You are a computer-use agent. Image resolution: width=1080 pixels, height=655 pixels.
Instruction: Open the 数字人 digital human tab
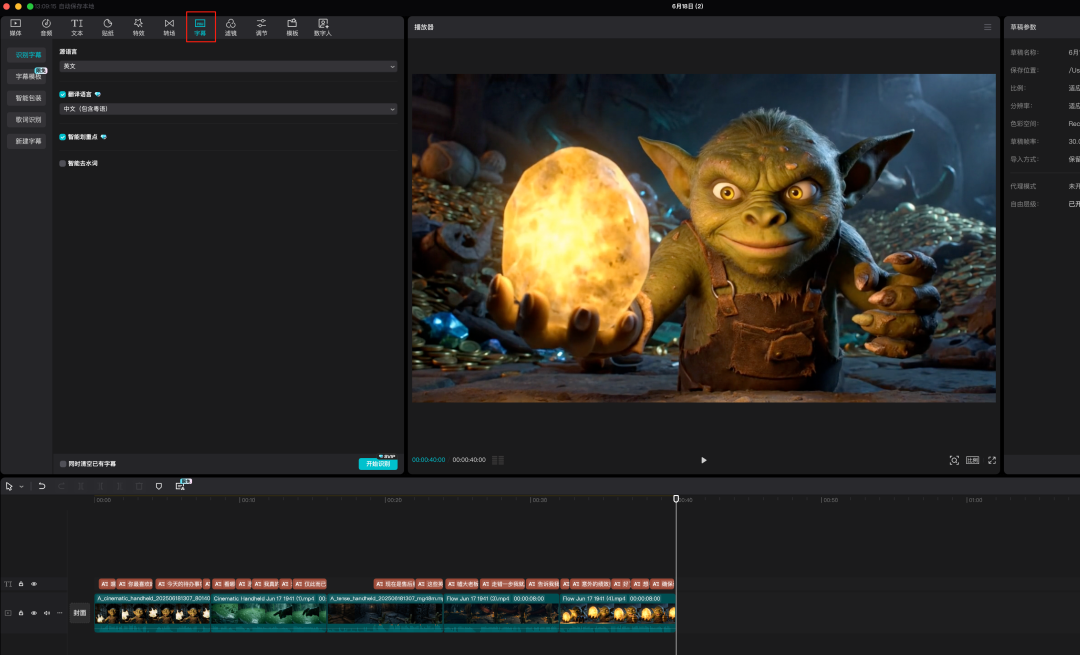[323, 27]
